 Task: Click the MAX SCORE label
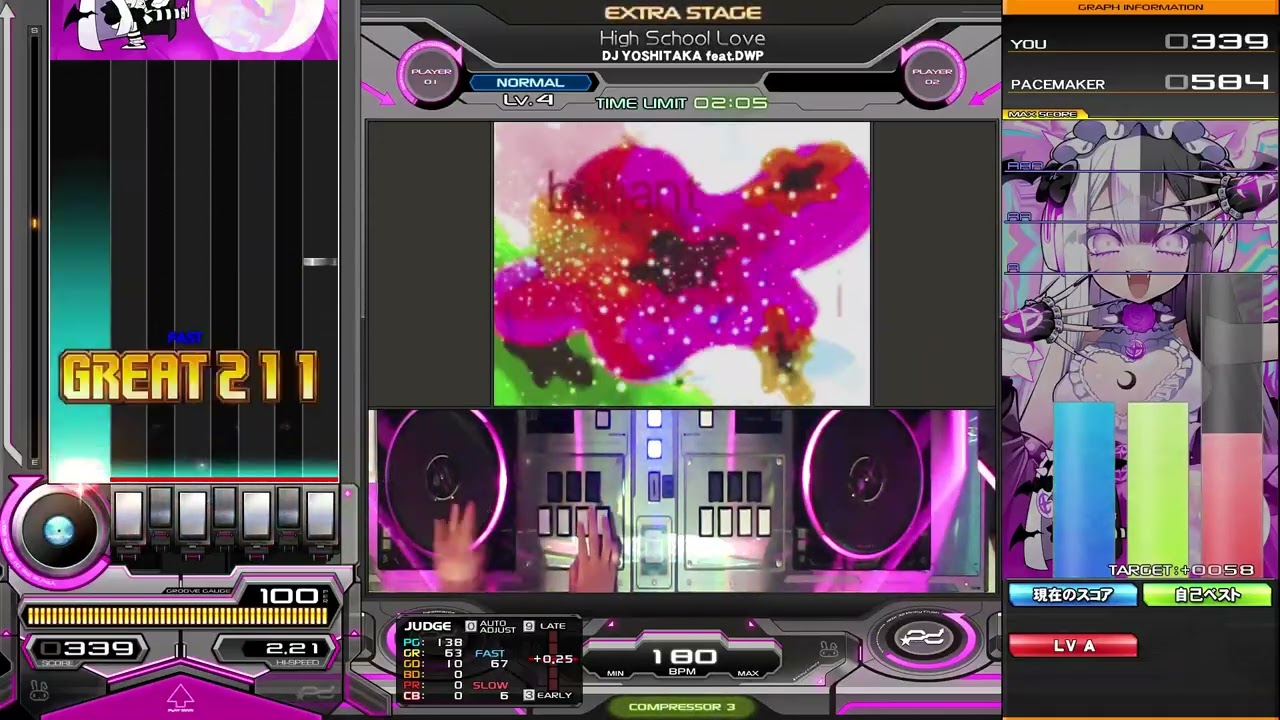(1042, 114)
